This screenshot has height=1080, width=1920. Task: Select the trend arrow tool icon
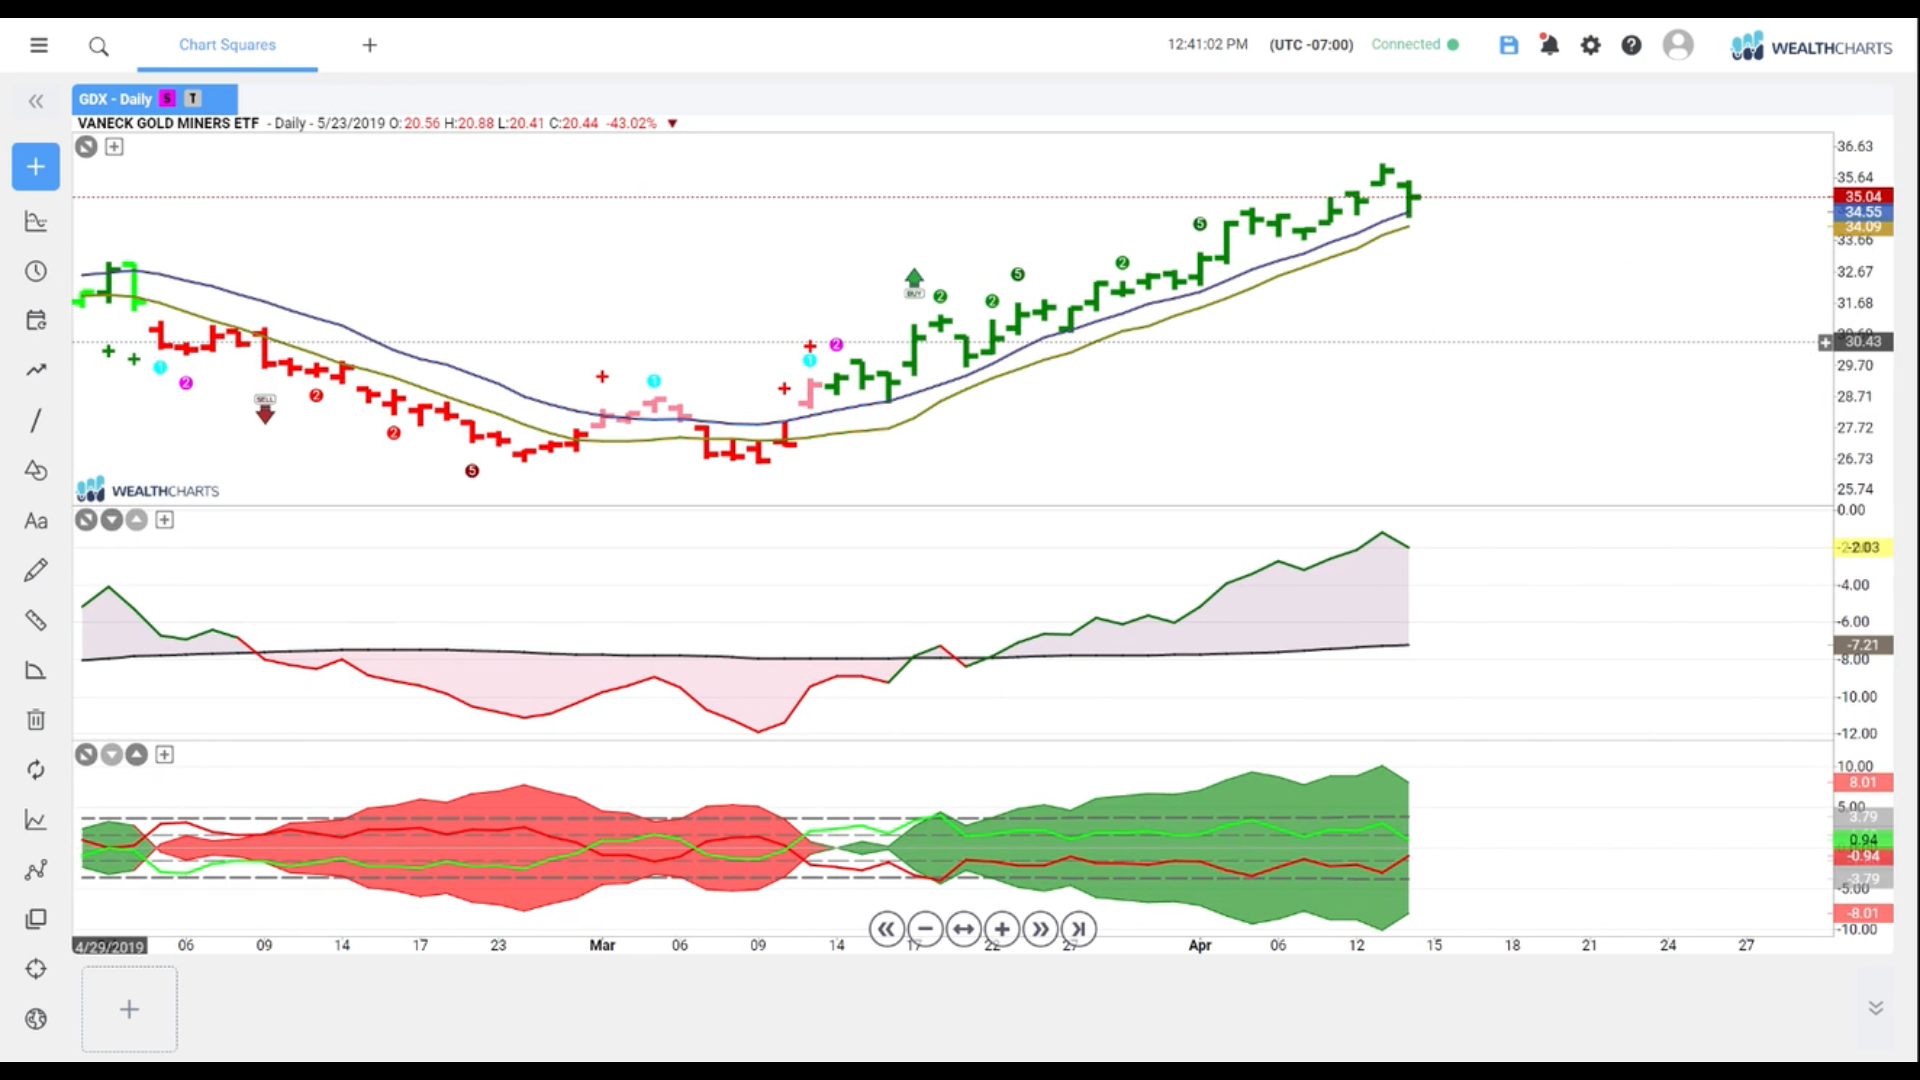(x=36, y=370)
